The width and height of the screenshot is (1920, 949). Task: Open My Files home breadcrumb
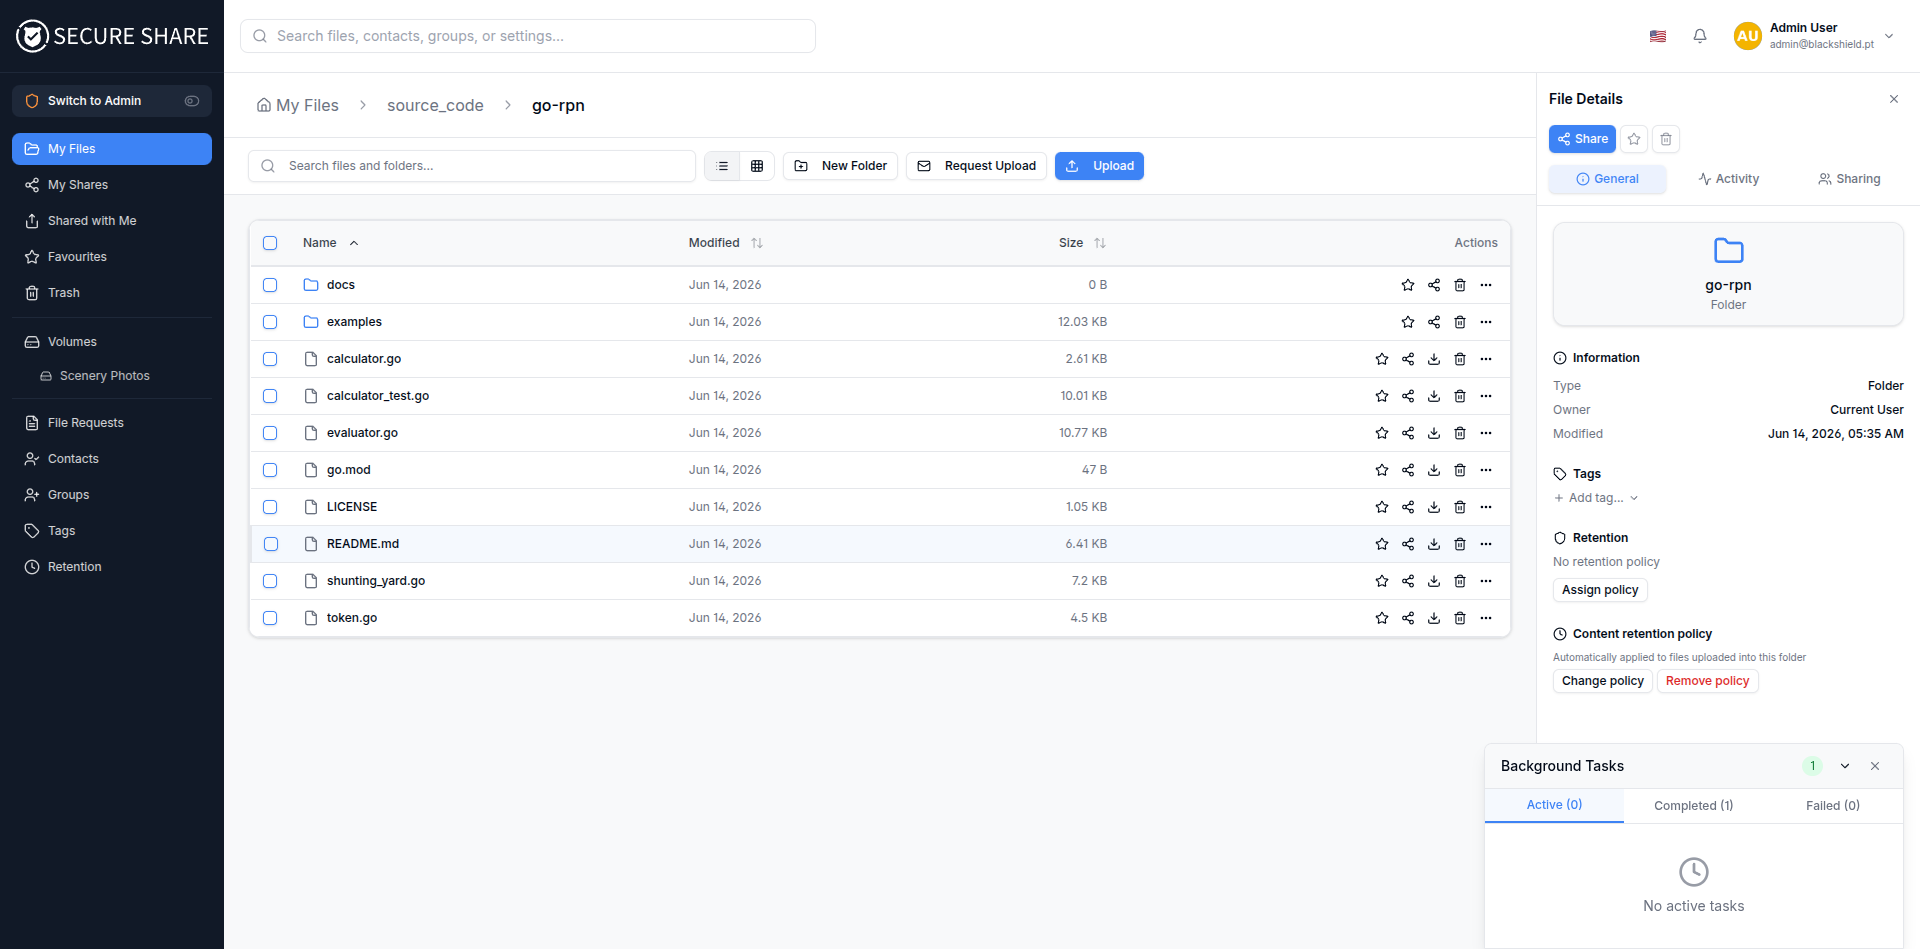click(x=298, y=105)
